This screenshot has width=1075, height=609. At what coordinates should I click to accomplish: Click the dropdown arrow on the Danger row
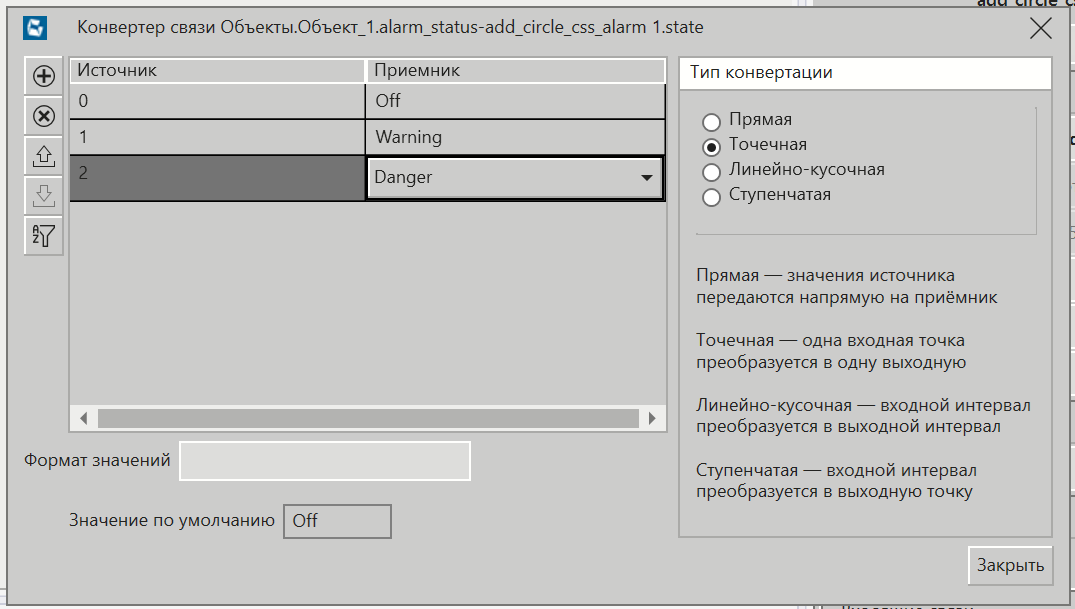click(648, 177)
